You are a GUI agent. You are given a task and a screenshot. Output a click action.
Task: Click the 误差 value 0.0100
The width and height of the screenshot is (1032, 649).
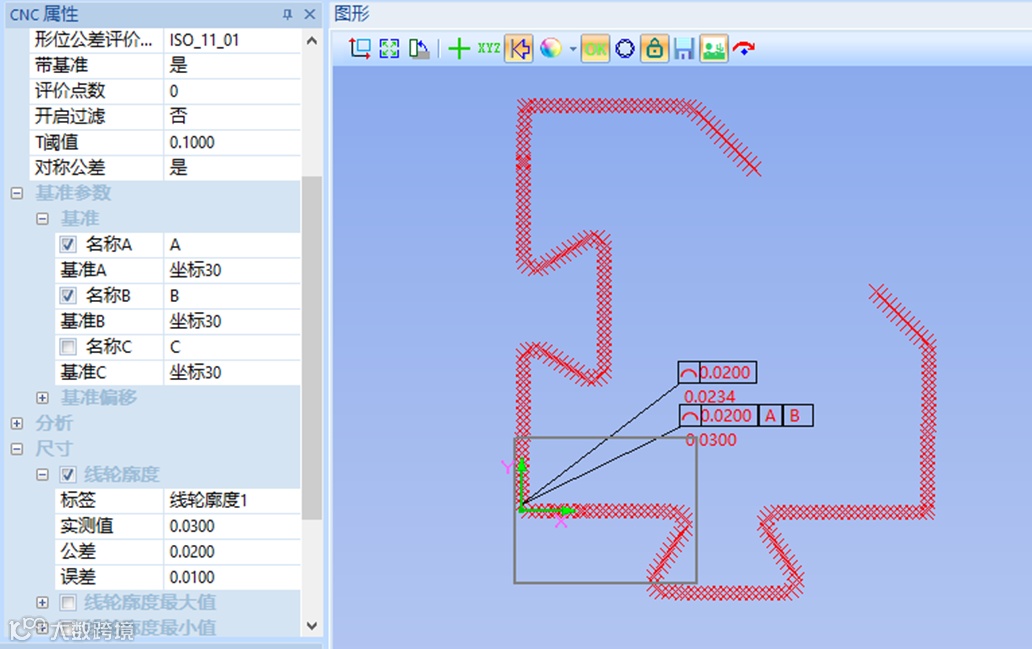click(x=232, y=577)
